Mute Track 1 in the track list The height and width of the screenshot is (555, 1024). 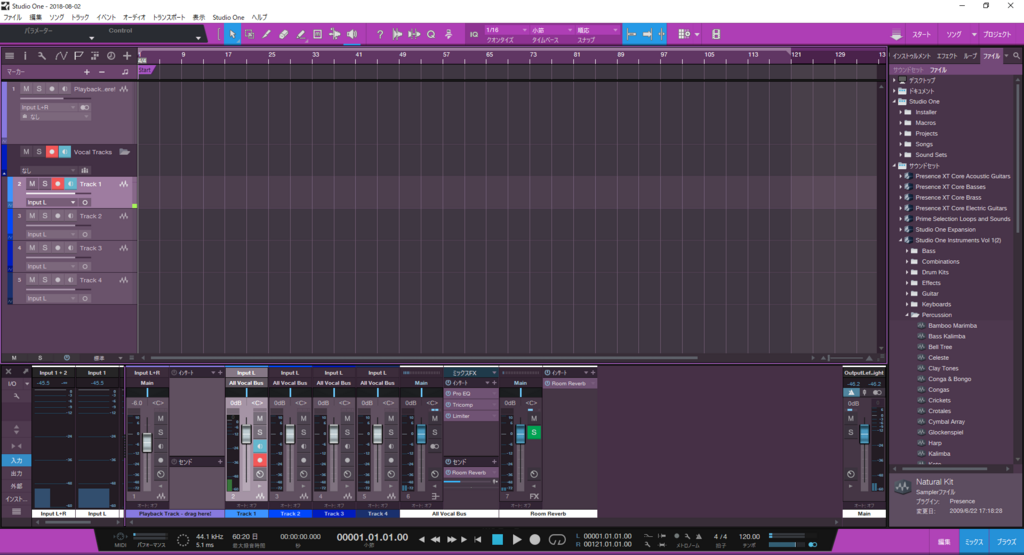(x=32, y=184)
